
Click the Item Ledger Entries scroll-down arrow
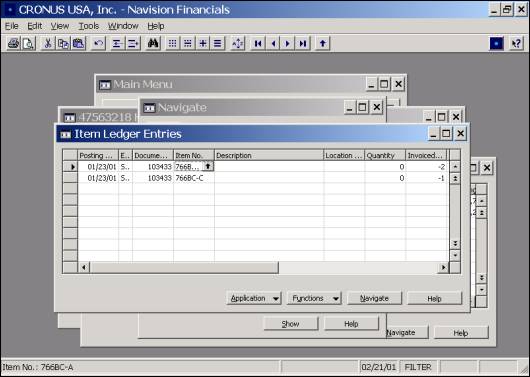[455, 255]
